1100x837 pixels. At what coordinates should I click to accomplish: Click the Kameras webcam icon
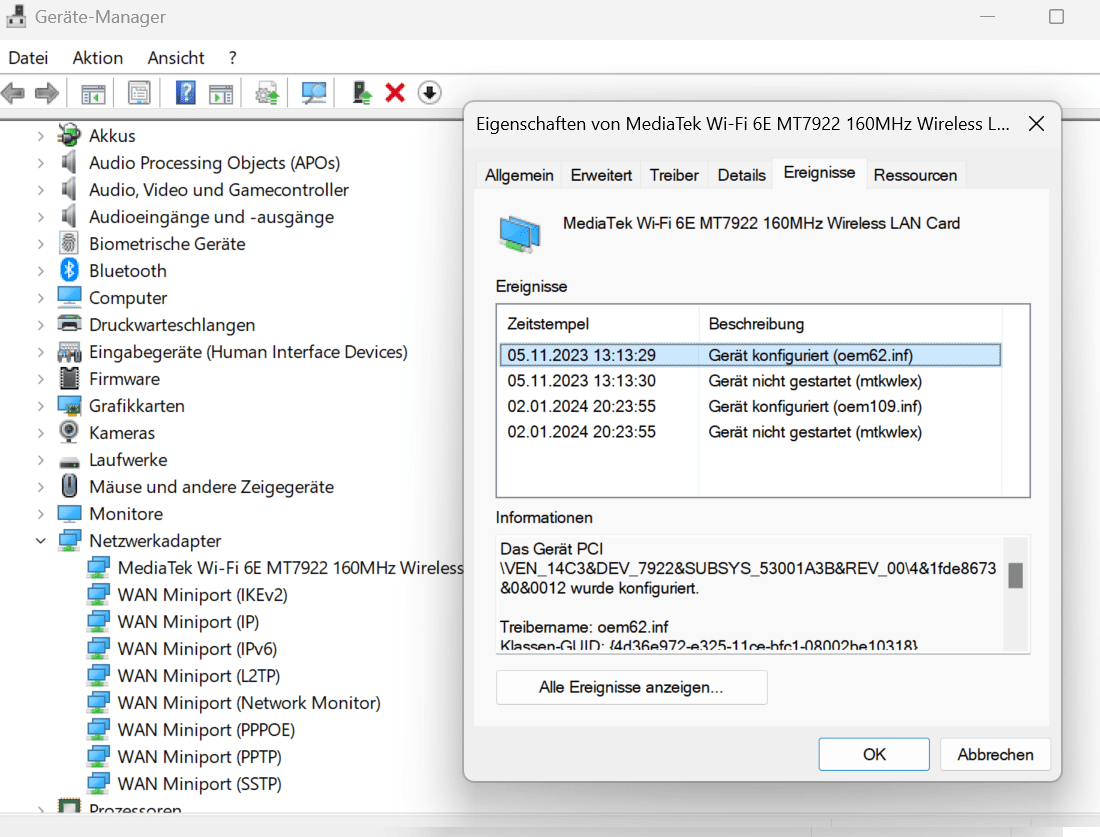pos(69,432)
